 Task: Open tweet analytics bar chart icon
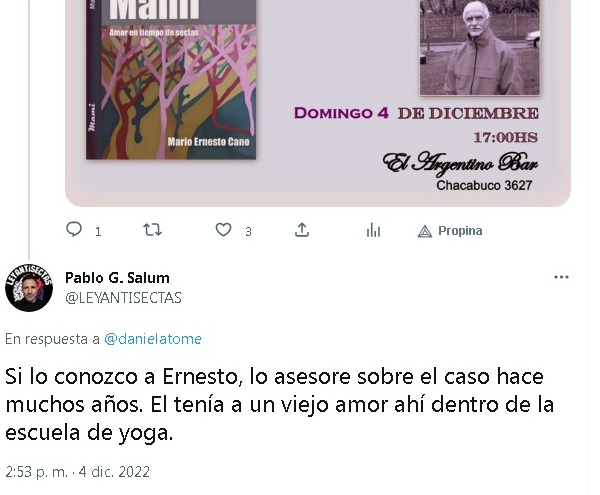[x=373, y=230]
